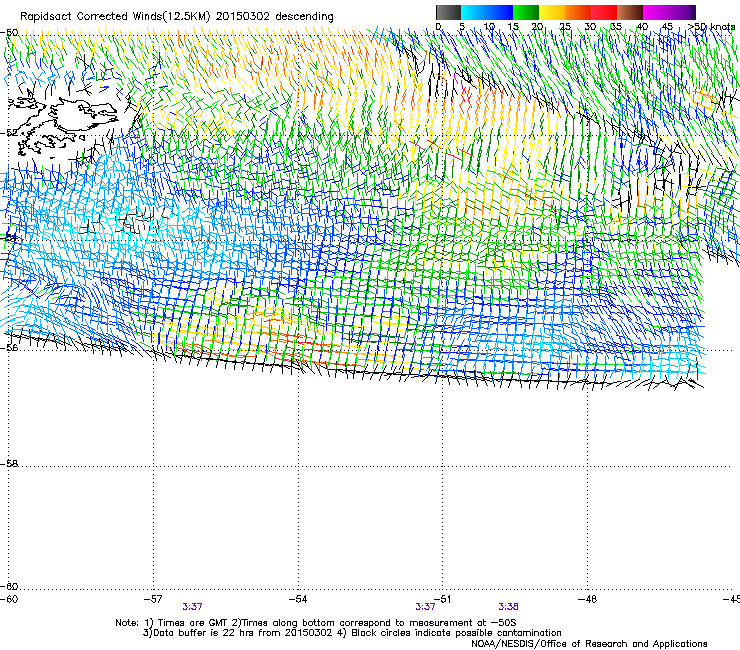
Task: Click the -56 latitude axis label
Action: click(9, 347)
